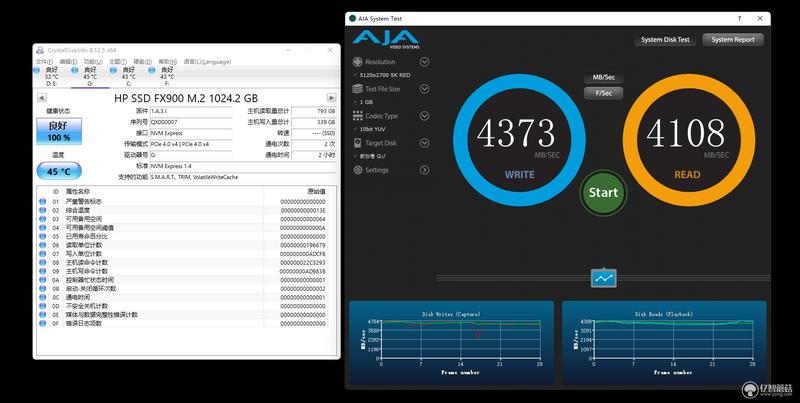Click the Target Disk drive icon
Image resolution: width=800 pixels, height=403 pixels.
(x=358, y=143)
